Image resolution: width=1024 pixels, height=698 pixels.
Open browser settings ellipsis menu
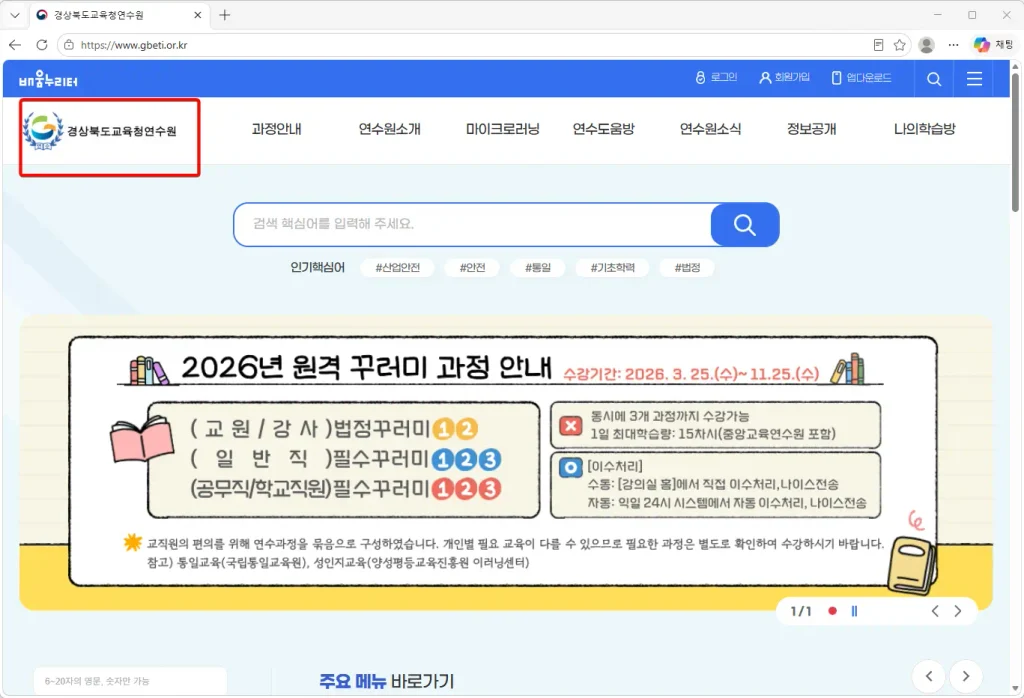953,45
